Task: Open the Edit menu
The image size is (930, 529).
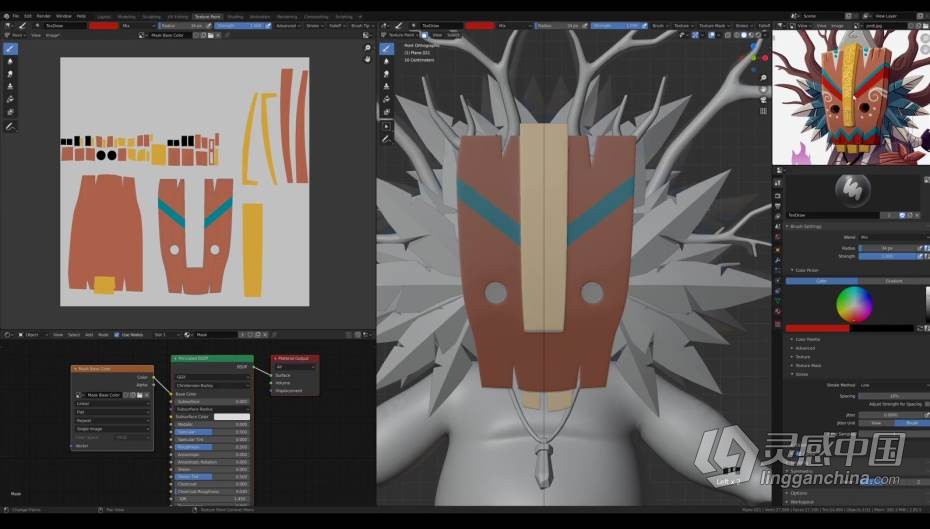Action: click(28, 16)
